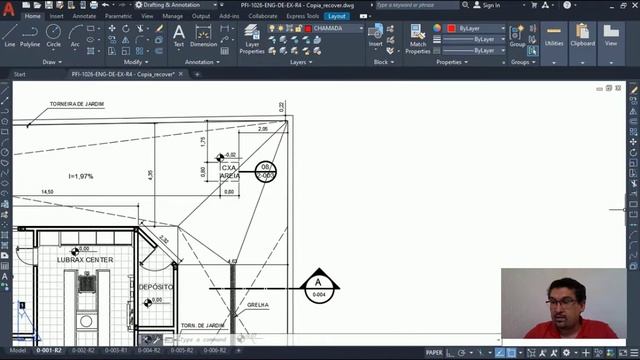Open the Model layout tab
The width and height of the screenshot is (640, 360).
pos(18,350)
